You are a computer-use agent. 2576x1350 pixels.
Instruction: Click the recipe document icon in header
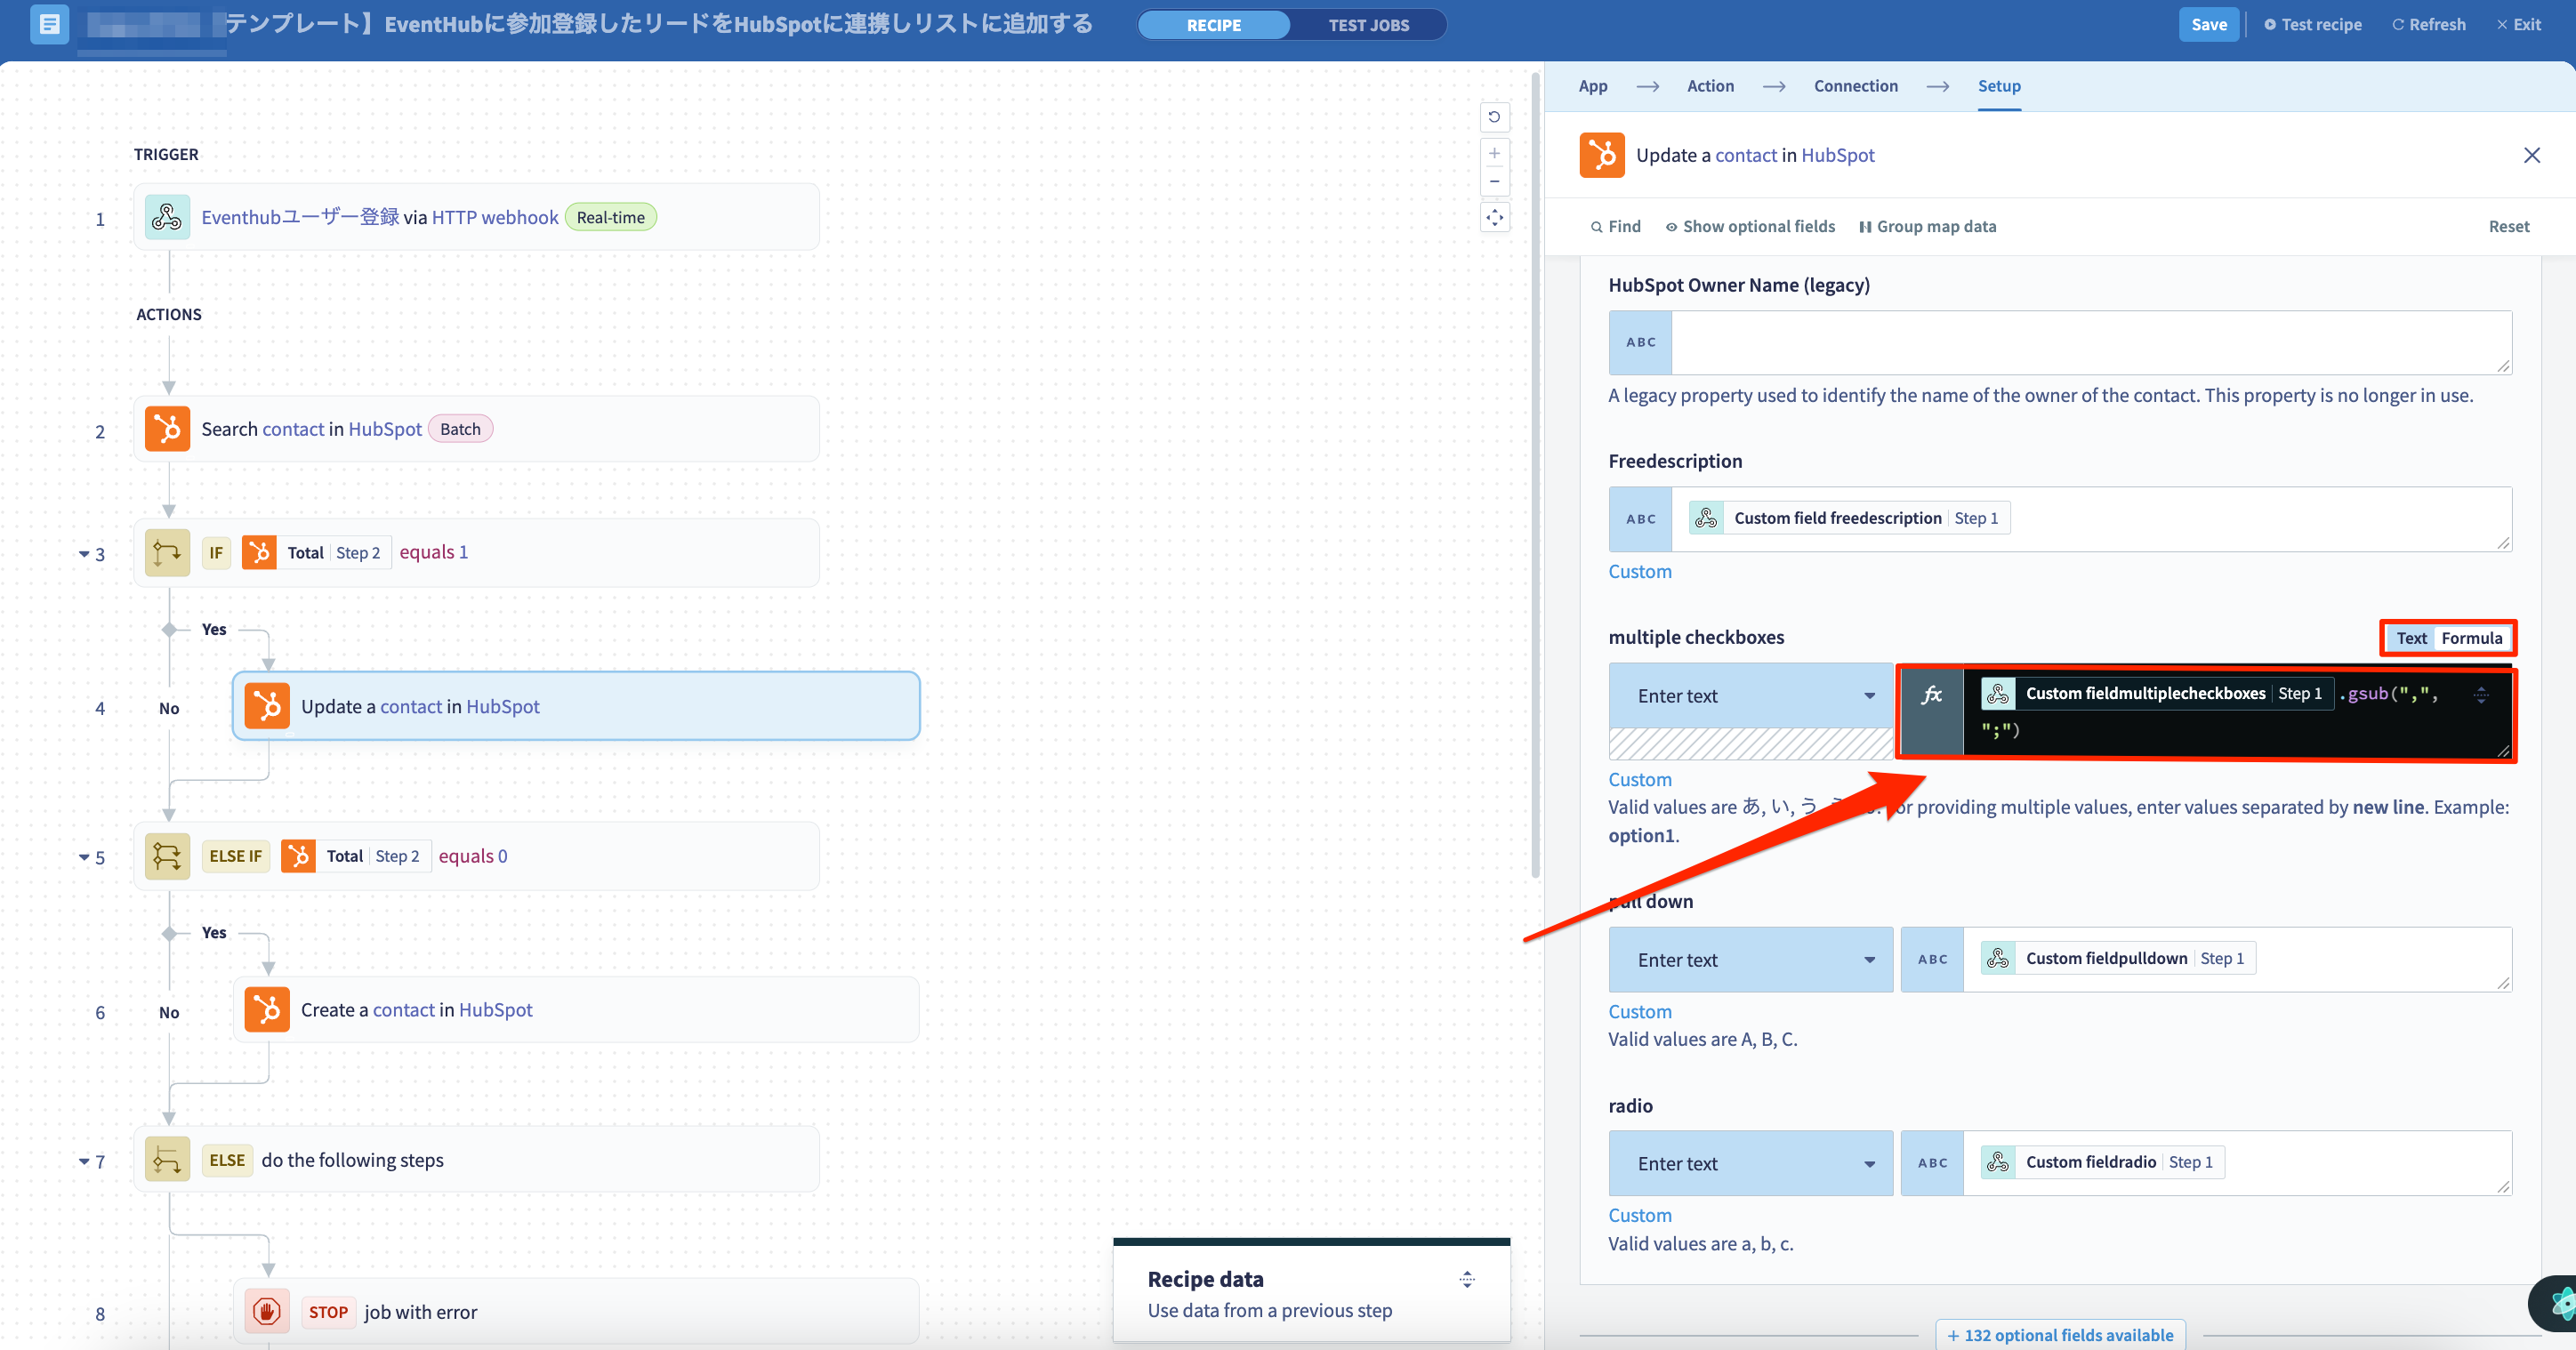click(x=49, y=24)
